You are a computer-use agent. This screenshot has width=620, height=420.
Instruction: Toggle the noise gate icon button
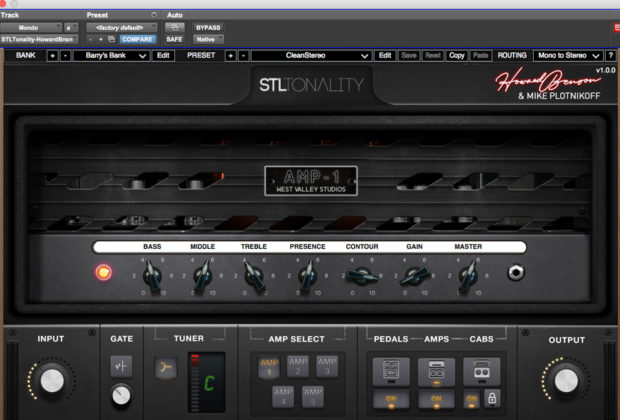pos(121,367)
